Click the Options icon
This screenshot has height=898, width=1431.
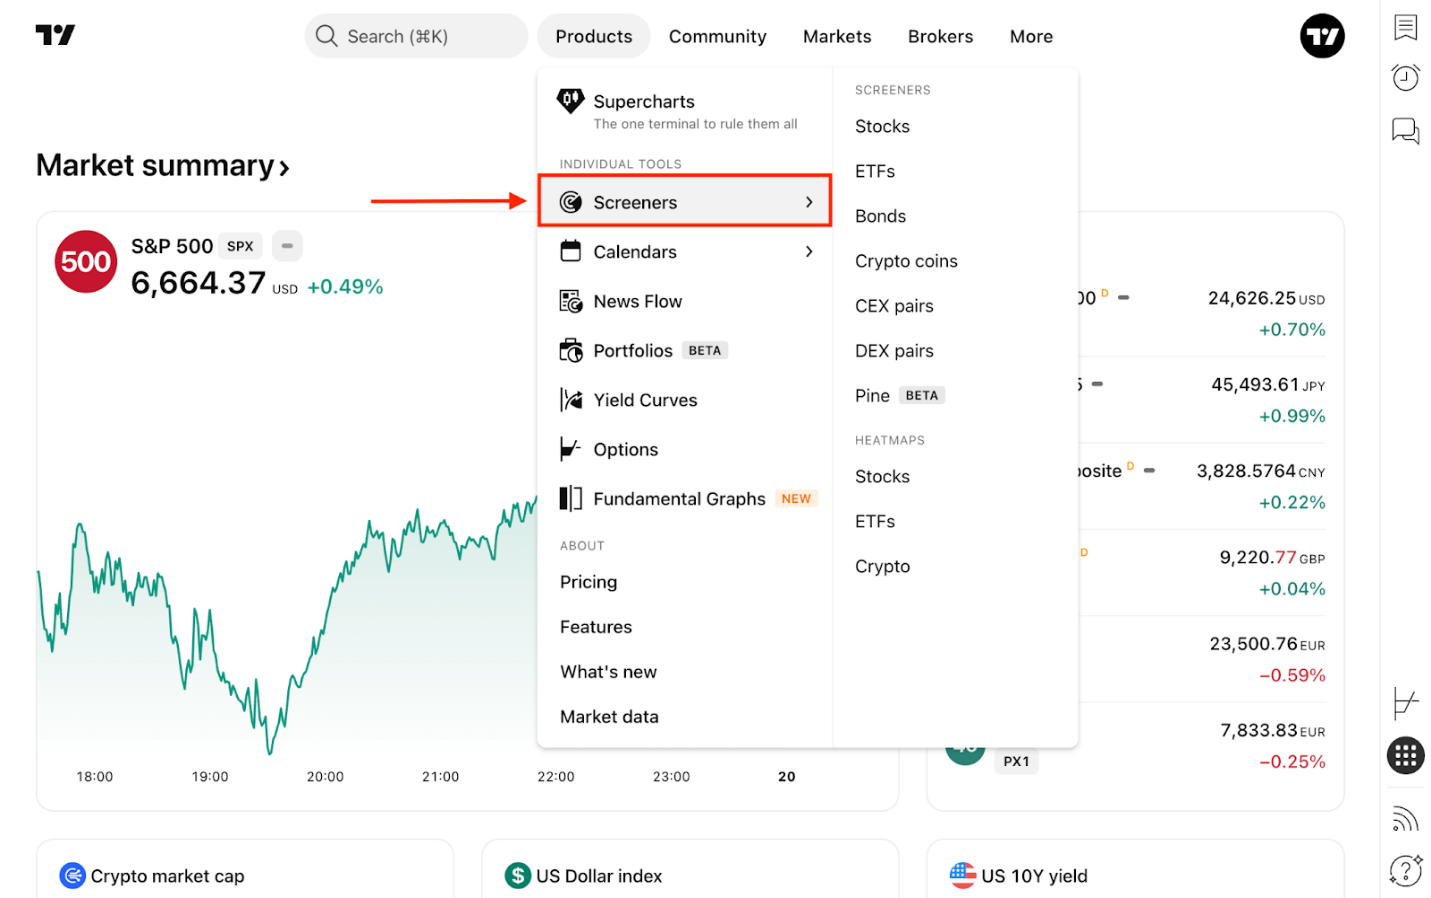click(x=570, y=449)
